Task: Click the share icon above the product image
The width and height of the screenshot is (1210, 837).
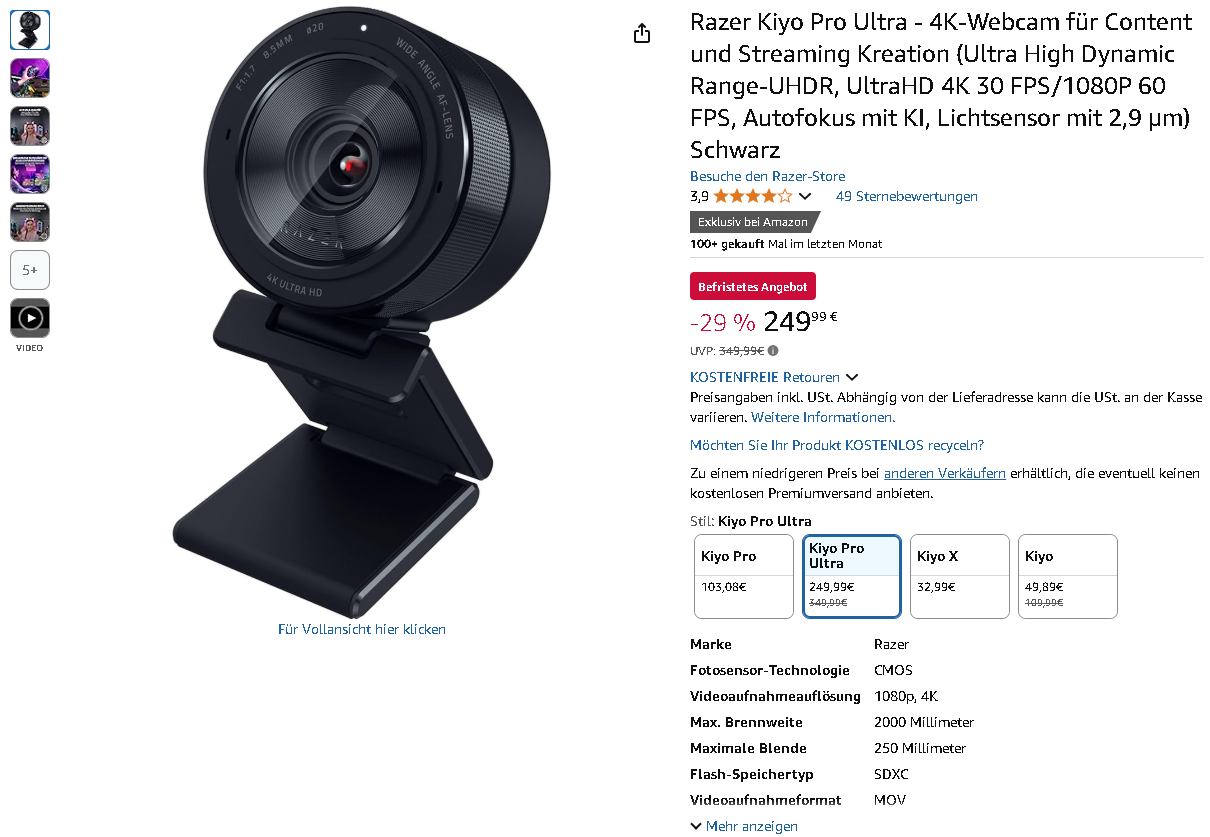Action: tap(642, 34)
